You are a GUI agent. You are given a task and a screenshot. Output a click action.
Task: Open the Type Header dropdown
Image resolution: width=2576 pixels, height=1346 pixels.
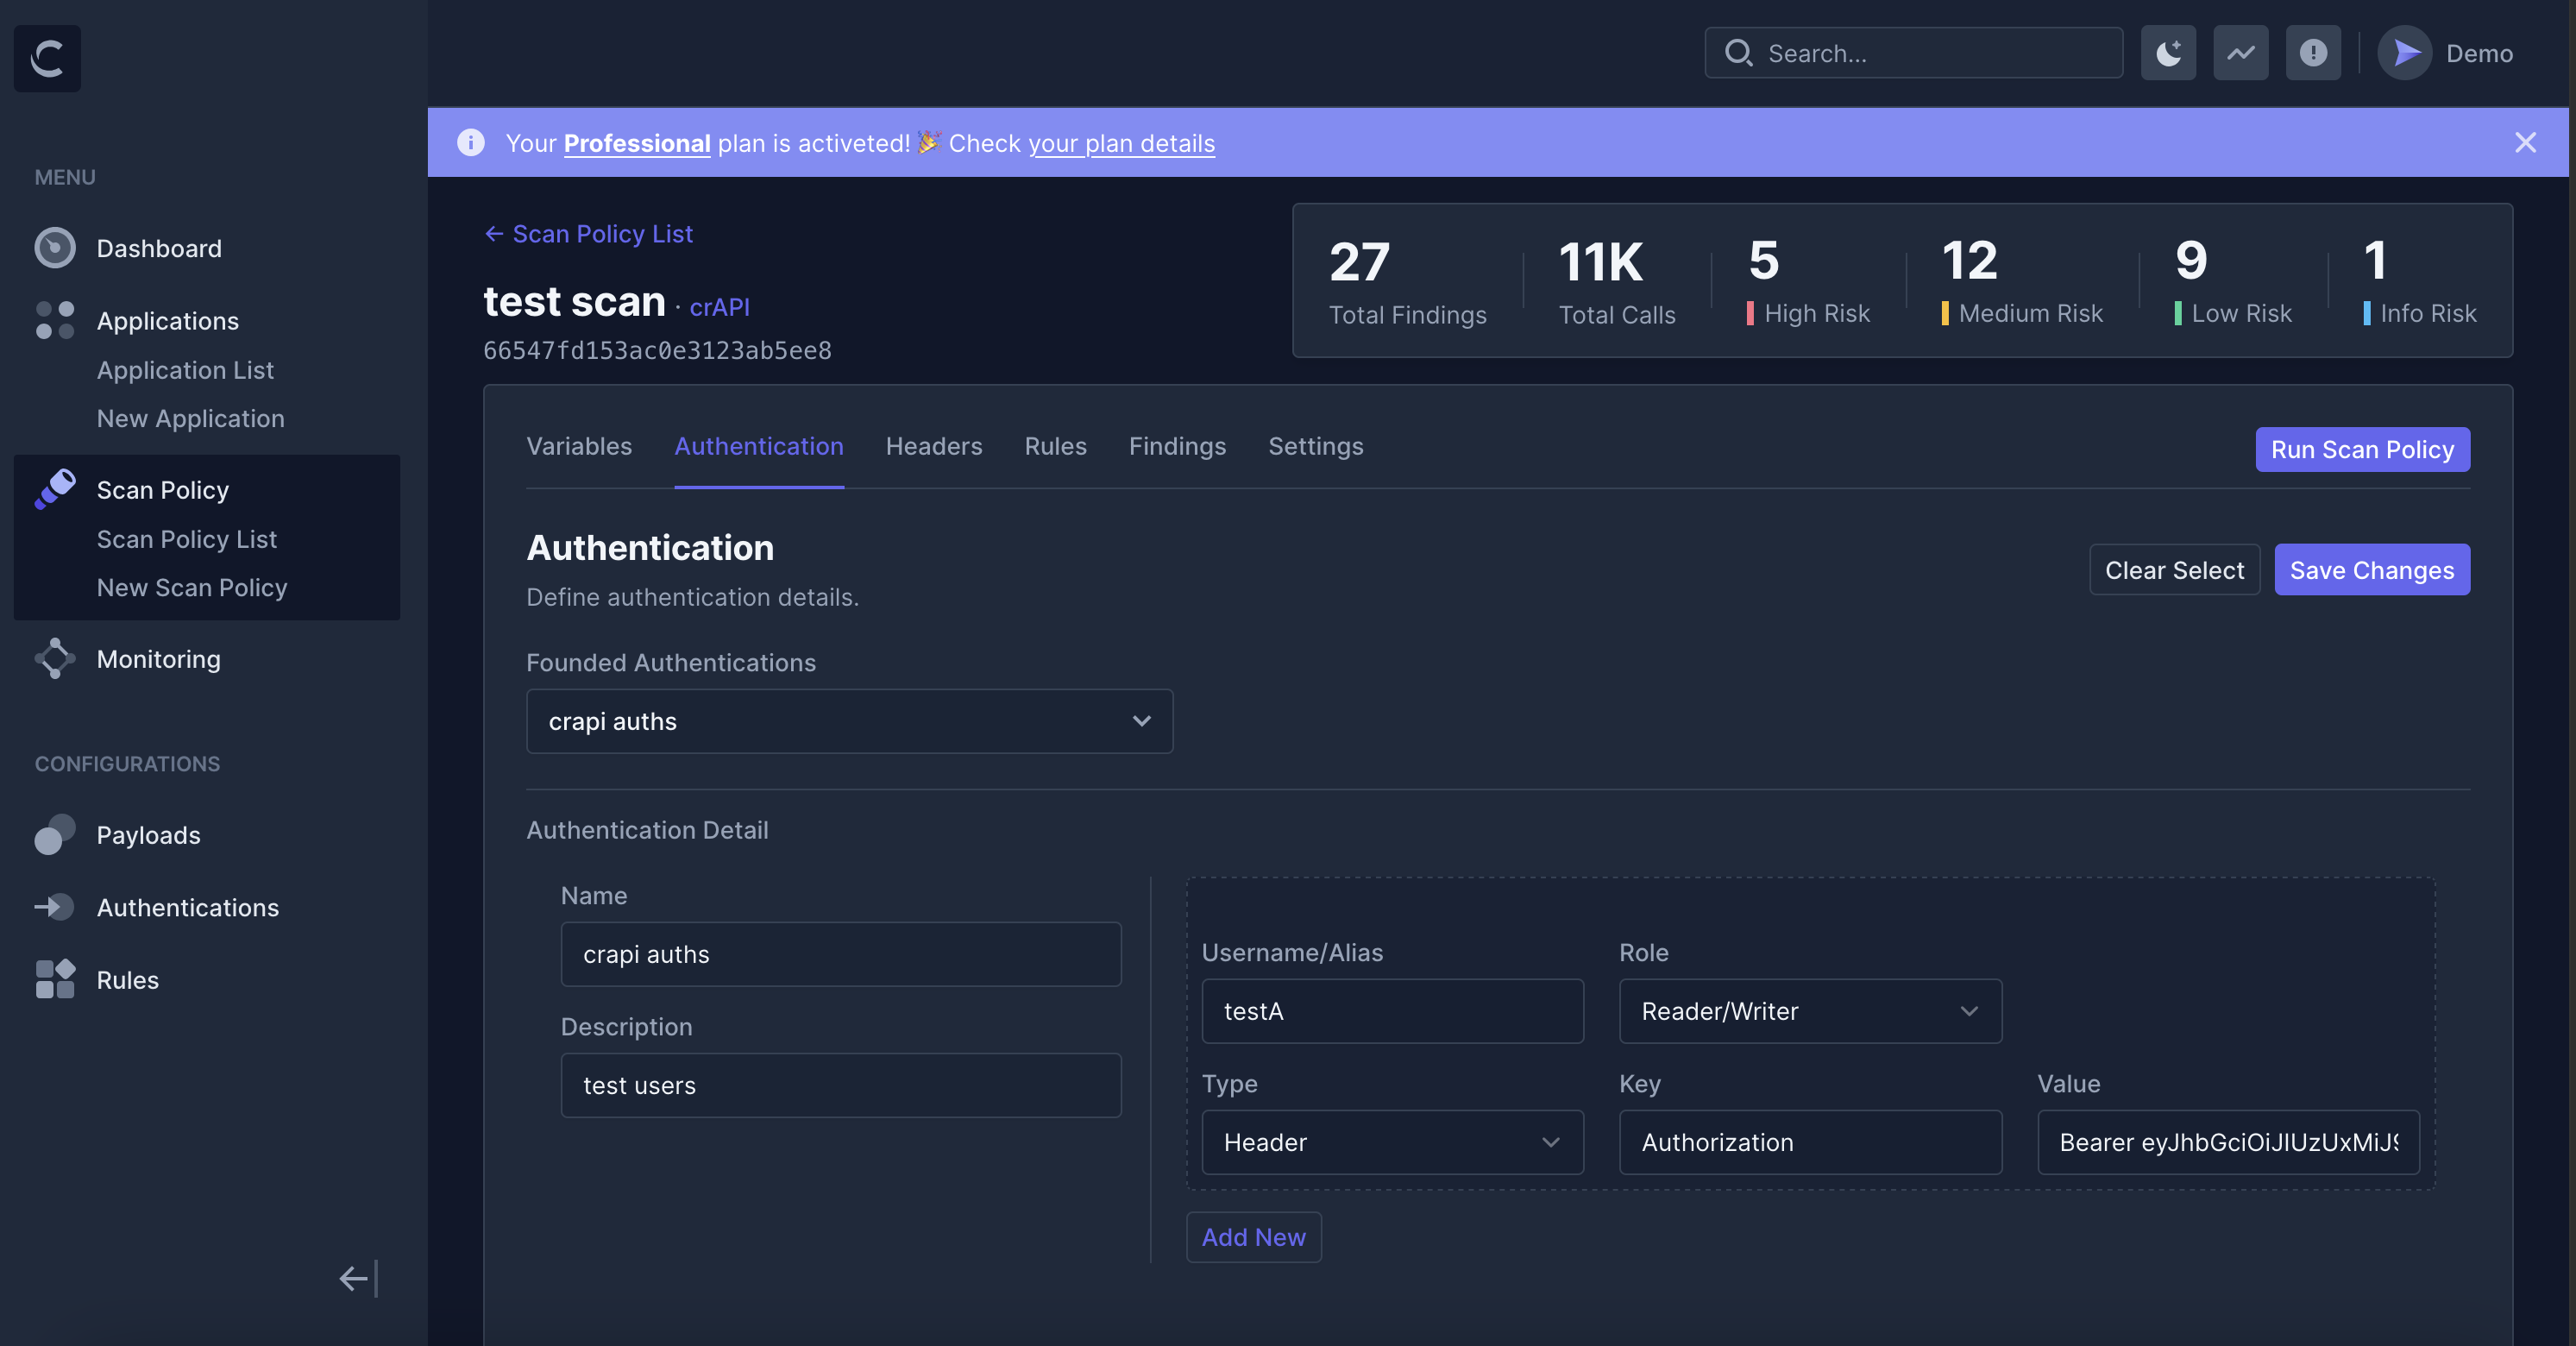point(1392,1142)
